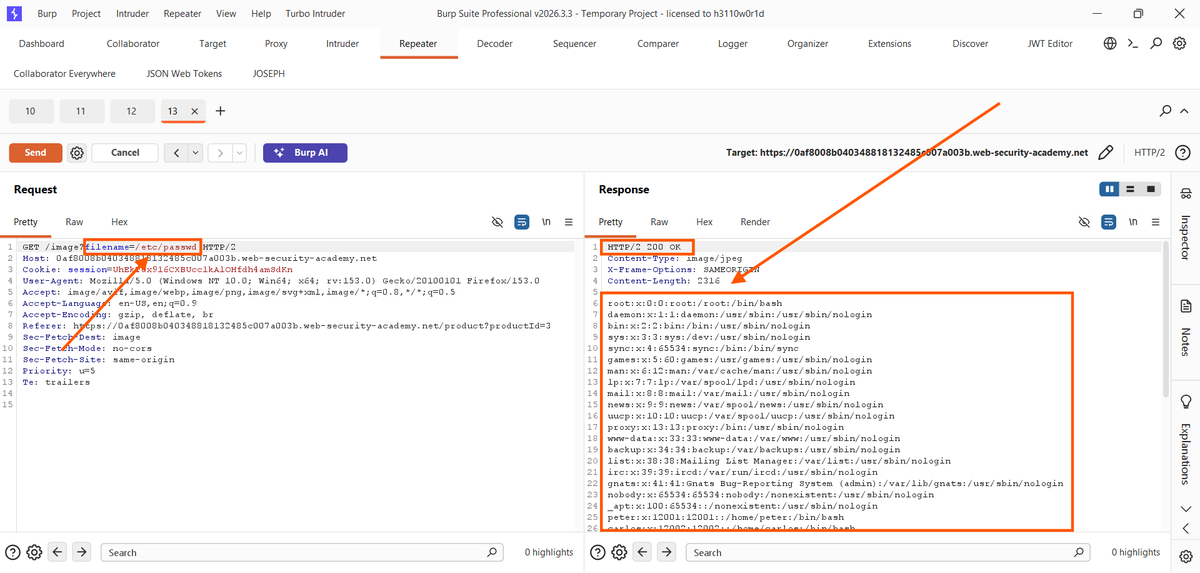Click the Send button
Screen dimensions: 1200x573
click(35, 153)
